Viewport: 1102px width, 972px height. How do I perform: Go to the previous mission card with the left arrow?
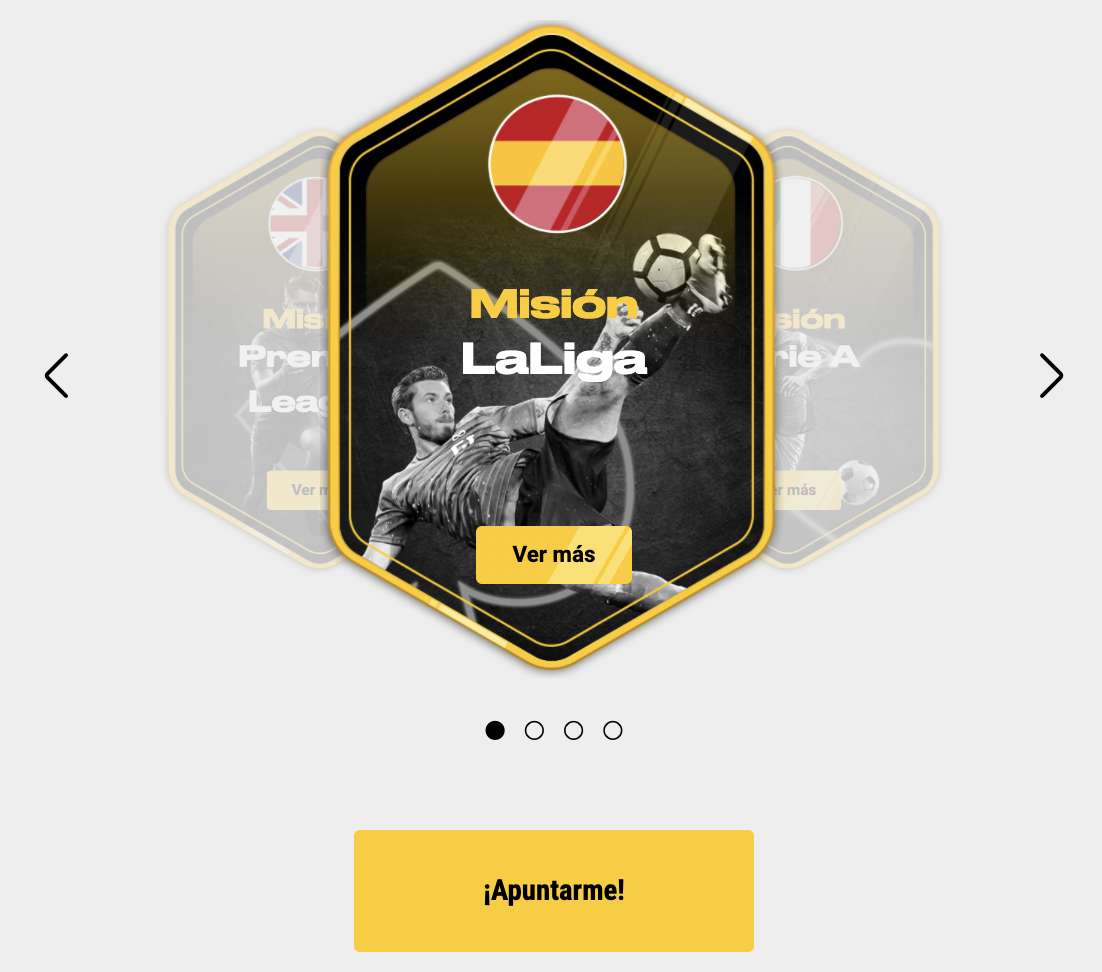[x=56, y=375]
